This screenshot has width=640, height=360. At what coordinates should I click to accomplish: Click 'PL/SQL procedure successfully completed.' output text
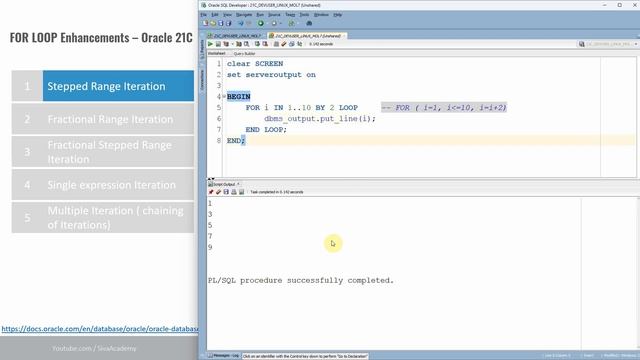point(301,280)
